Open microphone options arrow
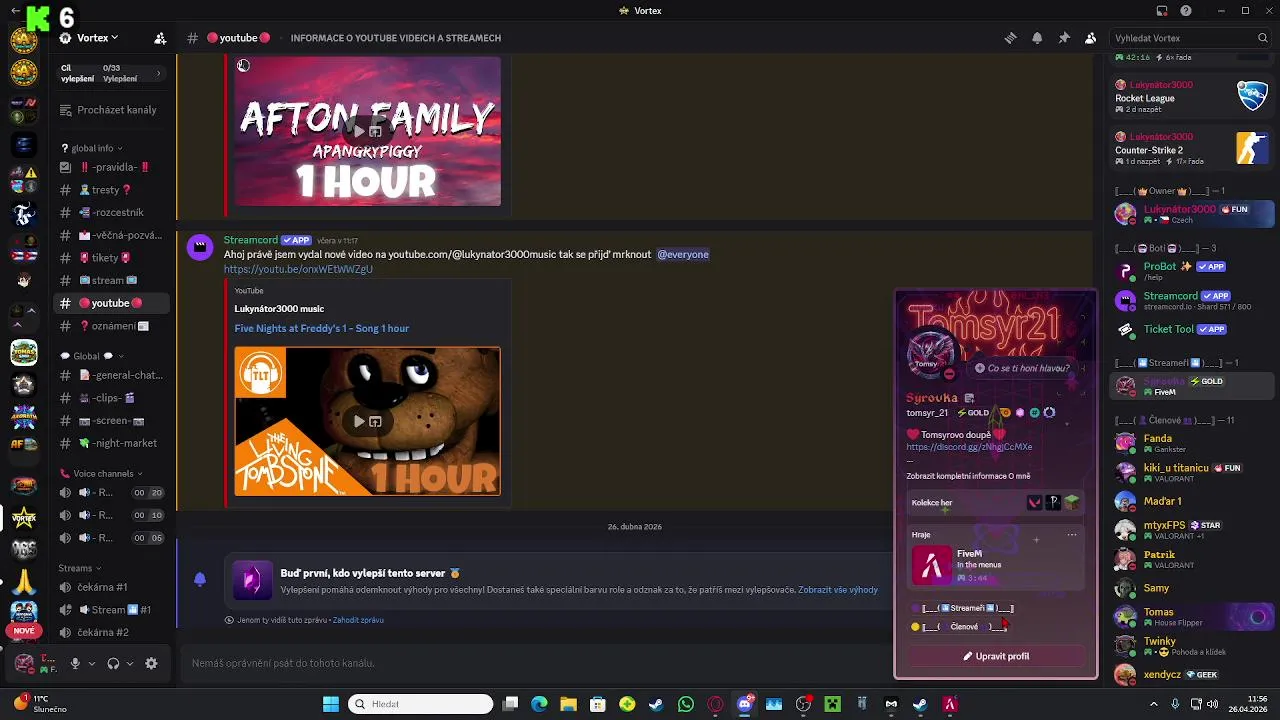The width and height of the screenshot is (1280, 720). 91,663
